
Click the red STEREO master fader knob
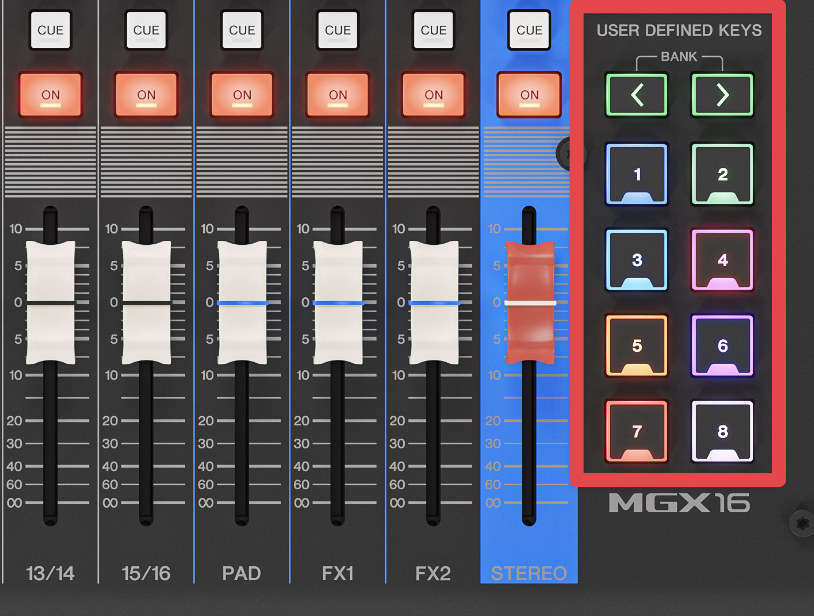pyautogui.click(x=529, y=301)
